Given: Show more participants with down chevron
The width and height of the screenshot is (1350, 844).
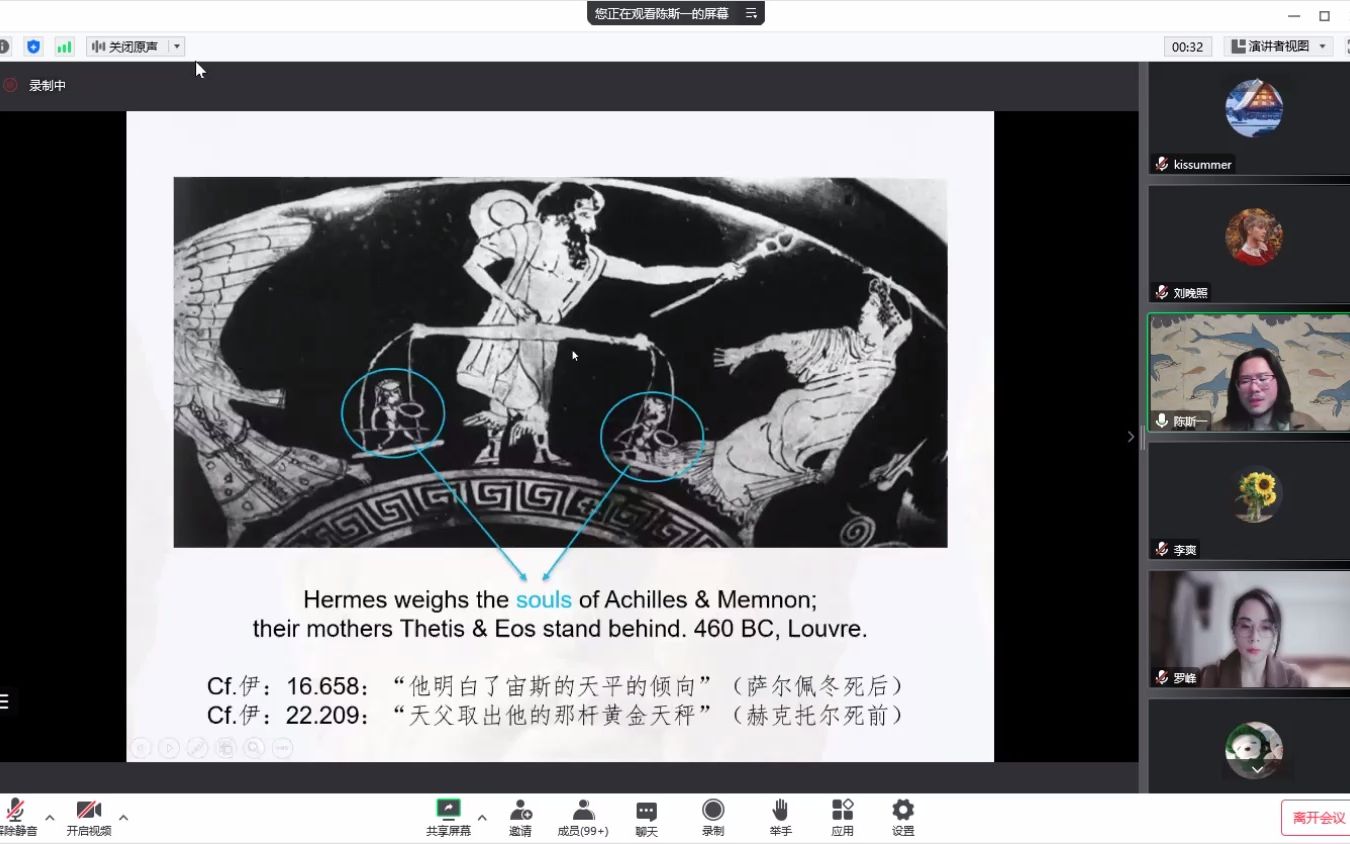Looking at the screenshot, I should pos(1258,769).
